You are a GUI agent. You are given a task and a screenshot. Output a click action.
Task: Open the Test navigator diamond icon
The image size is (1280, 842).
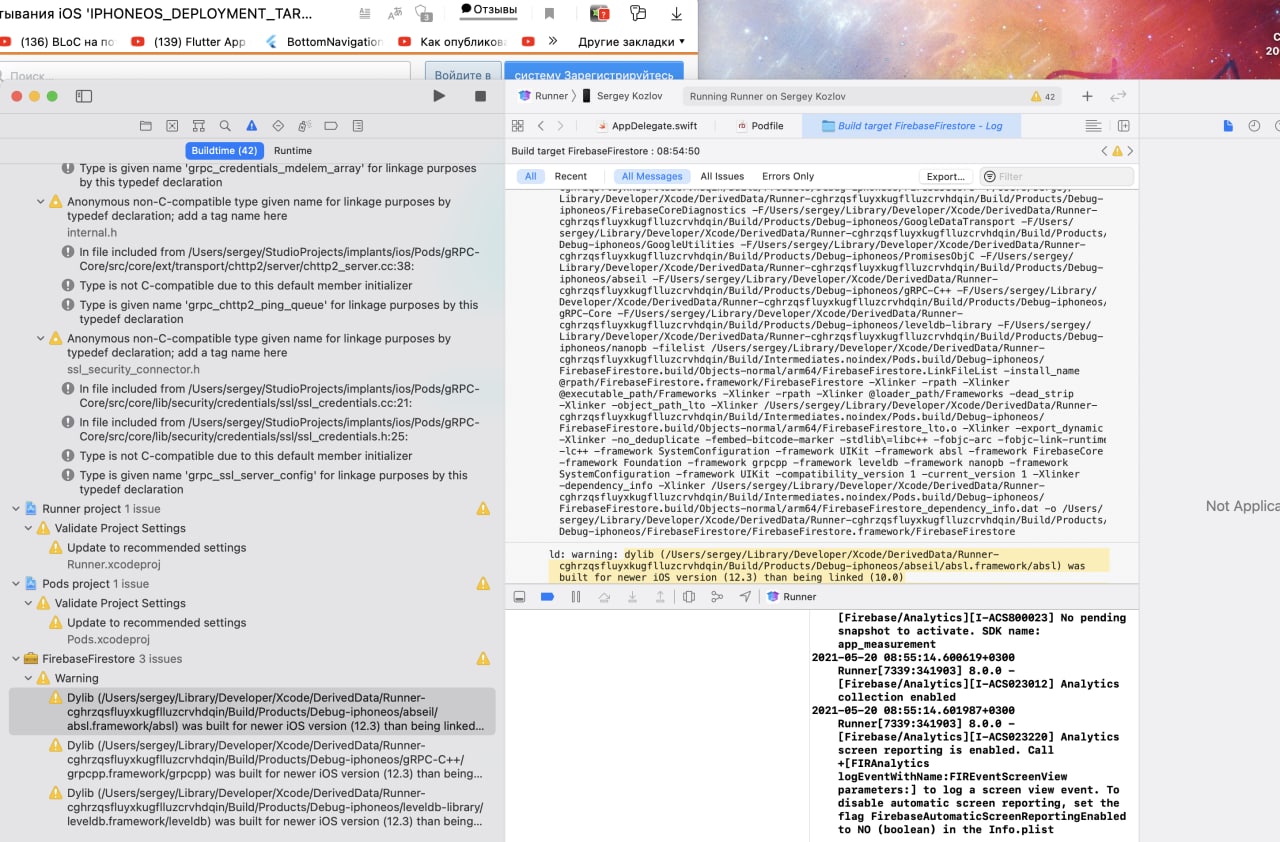point(279,126)
